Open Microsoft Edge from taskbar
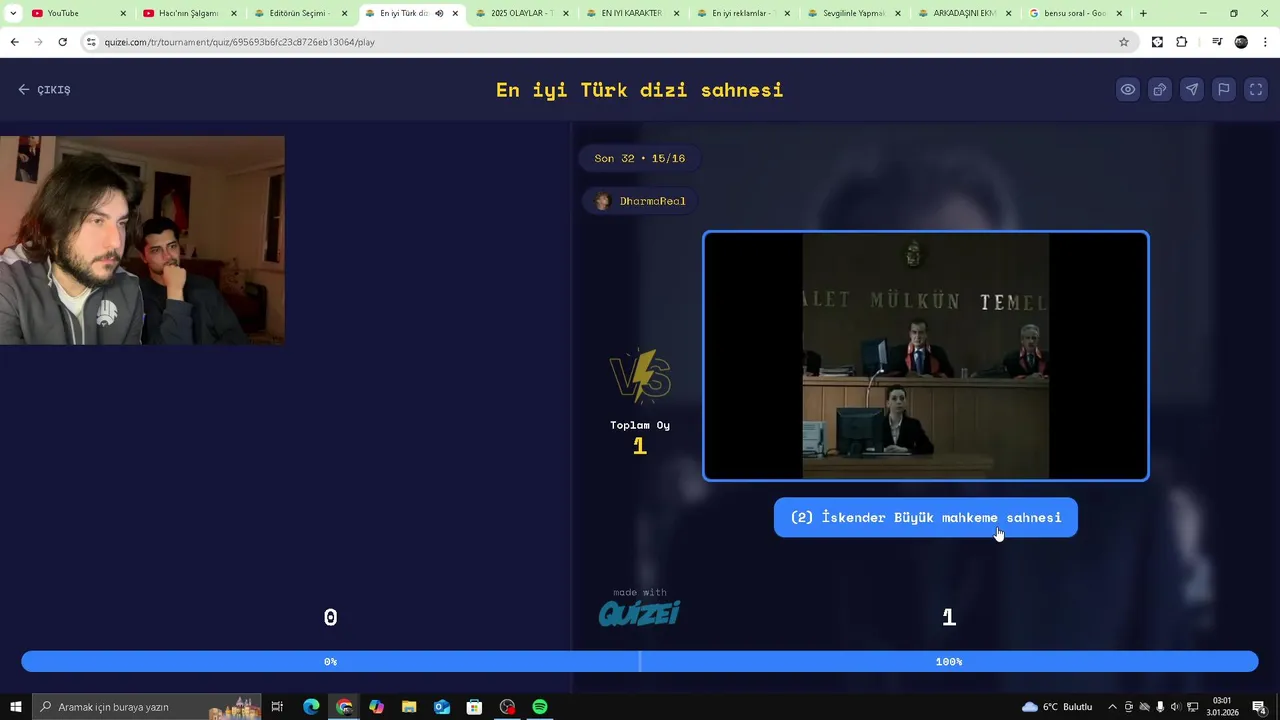Image resolution: width=1280 pixels, height=720 pixels. tap(311, 707)
